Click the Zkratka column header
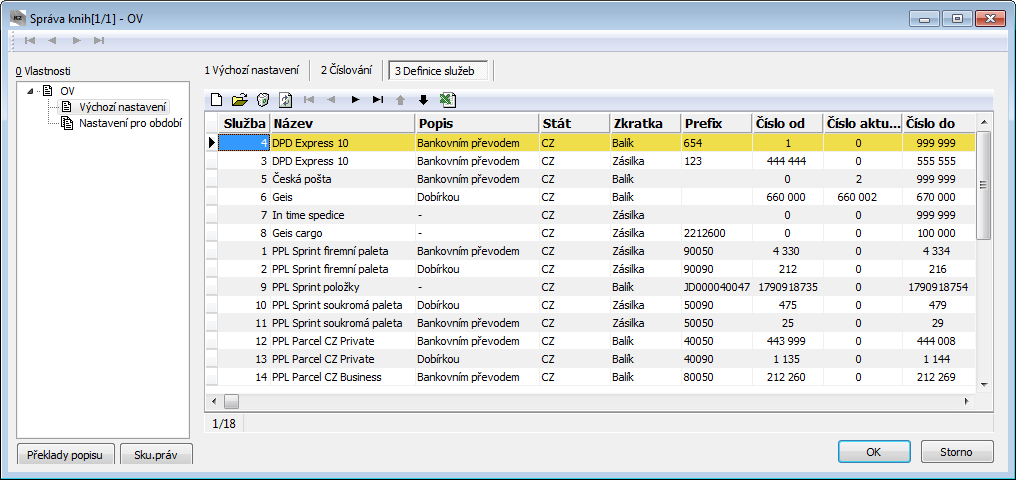 (645, 122)
